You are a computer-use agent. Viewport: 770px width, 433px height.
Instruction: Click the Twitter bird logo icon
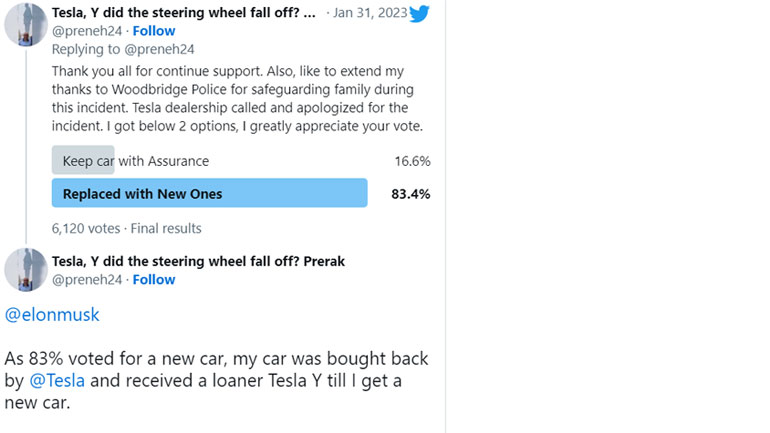point(418,13)
